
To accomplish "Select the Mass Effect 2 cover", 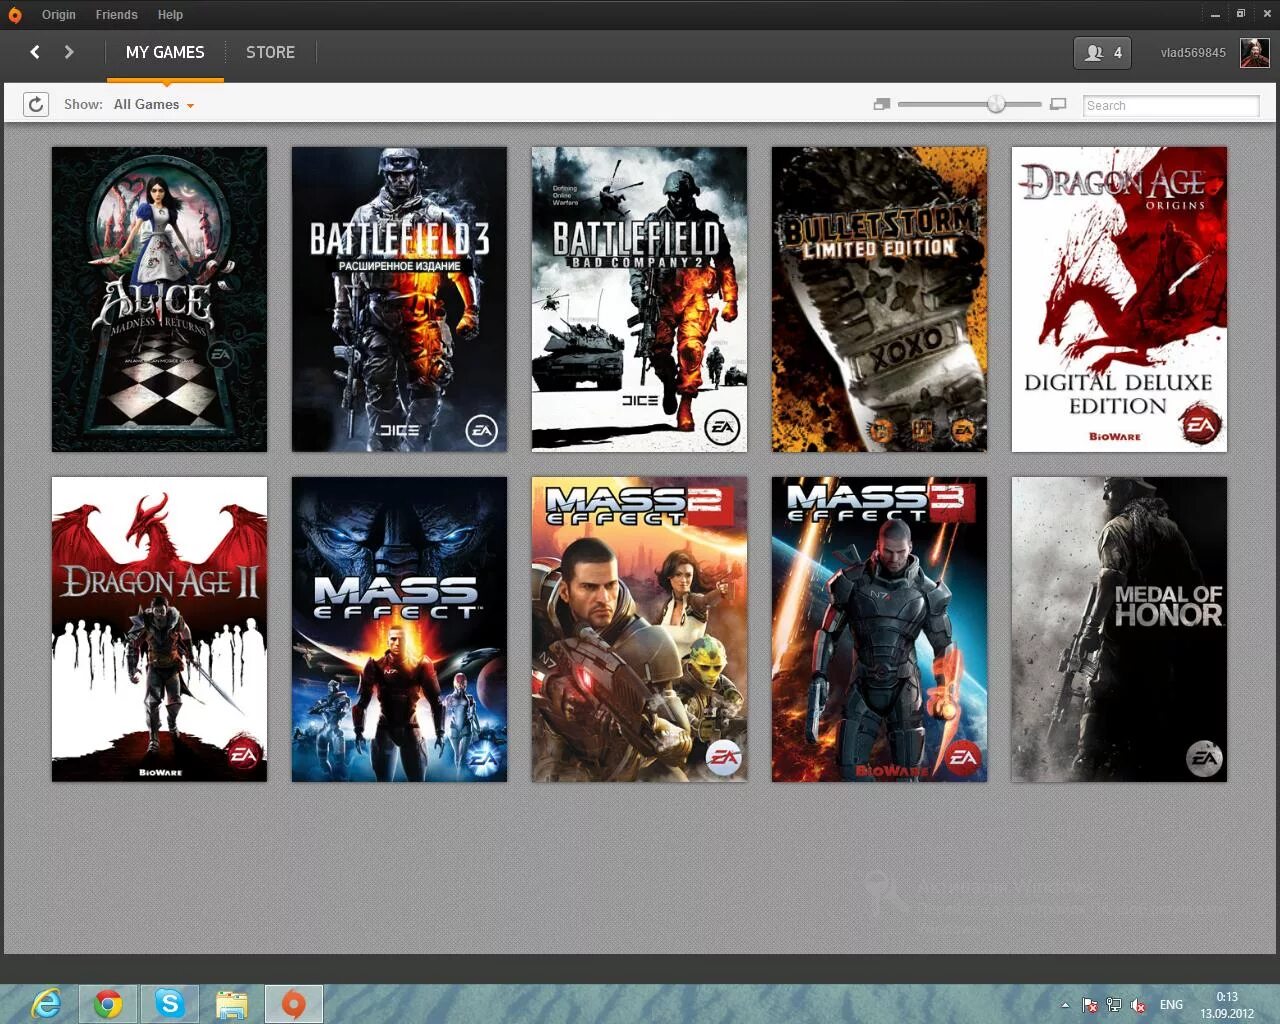I will pyautogui.click(x=639, y=629).
